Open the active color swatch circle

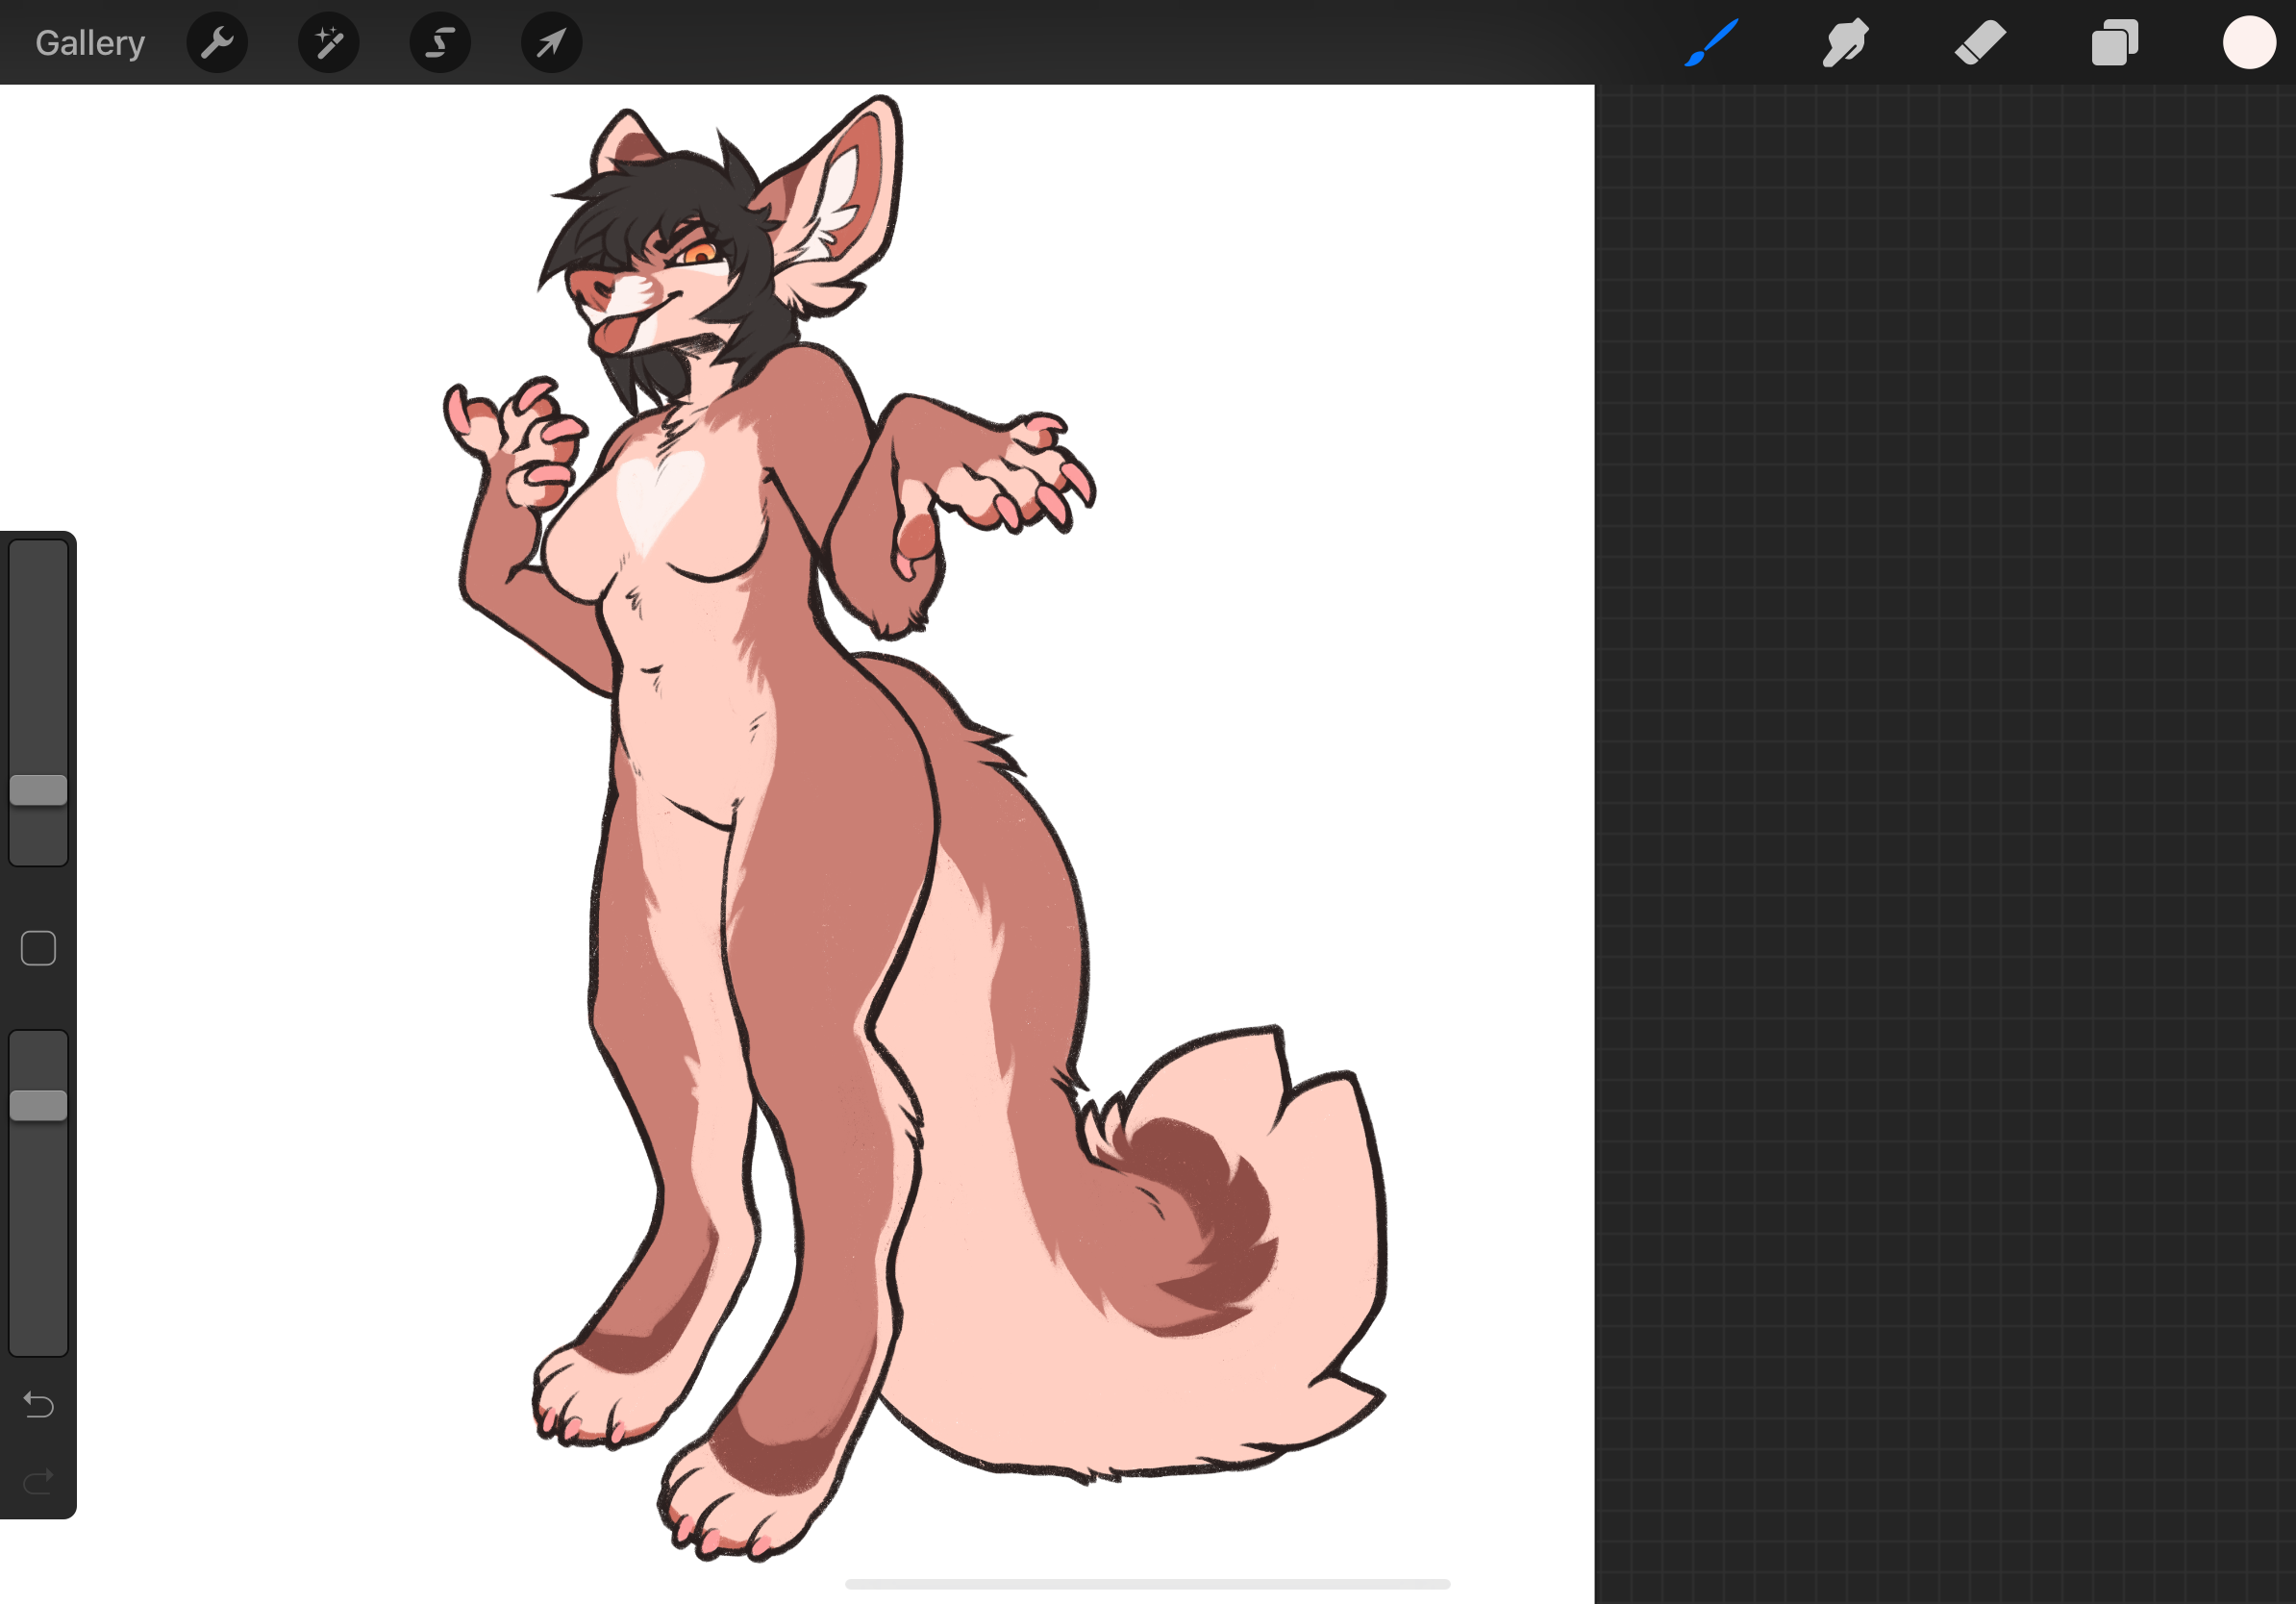click(x=2249, y=43)
